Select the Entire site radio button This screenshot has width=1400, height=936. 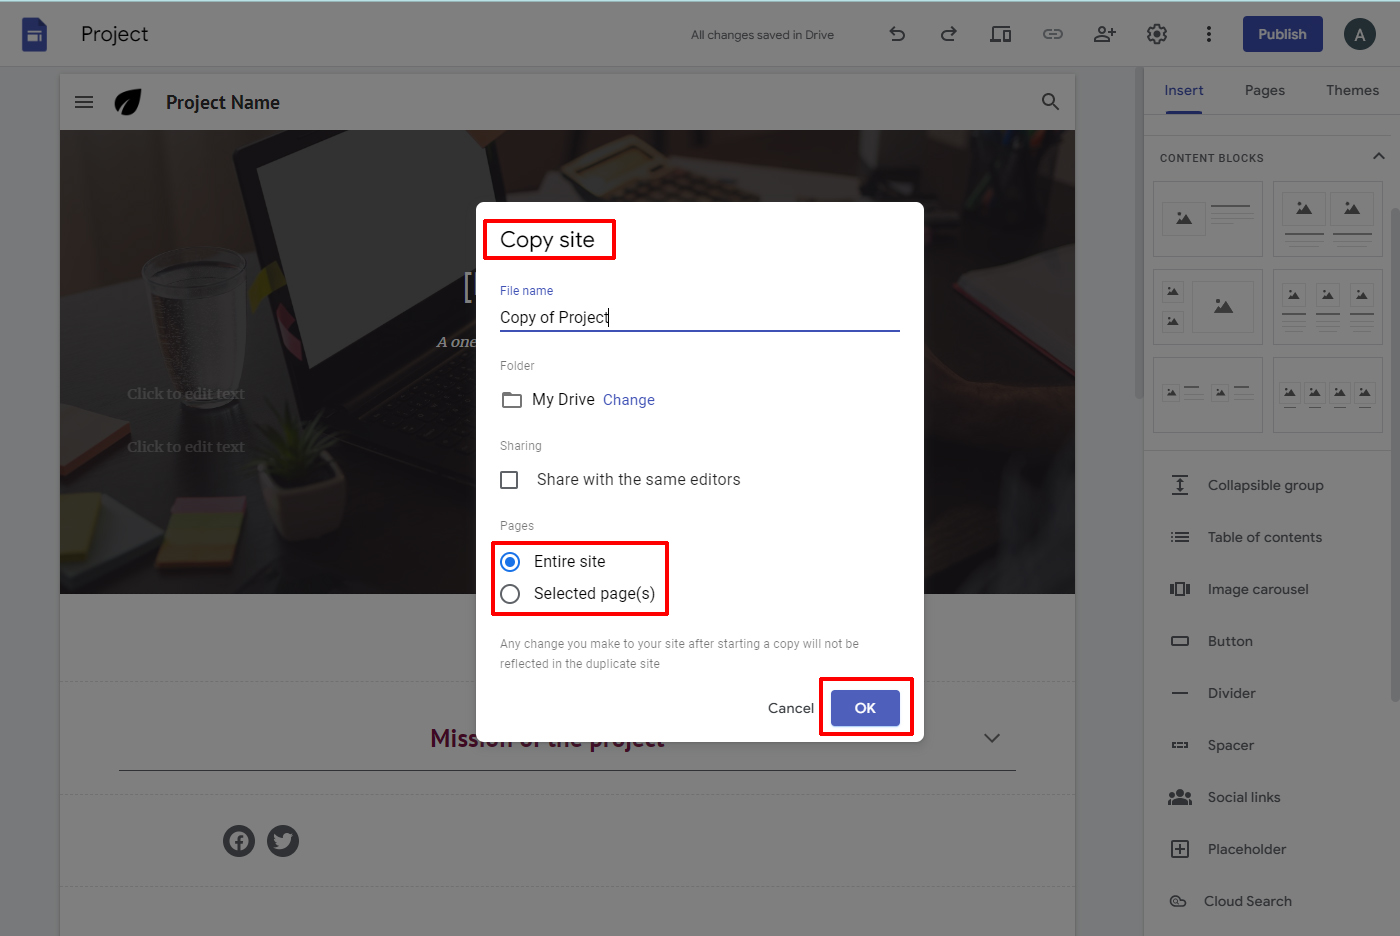(x=510, y=561)
